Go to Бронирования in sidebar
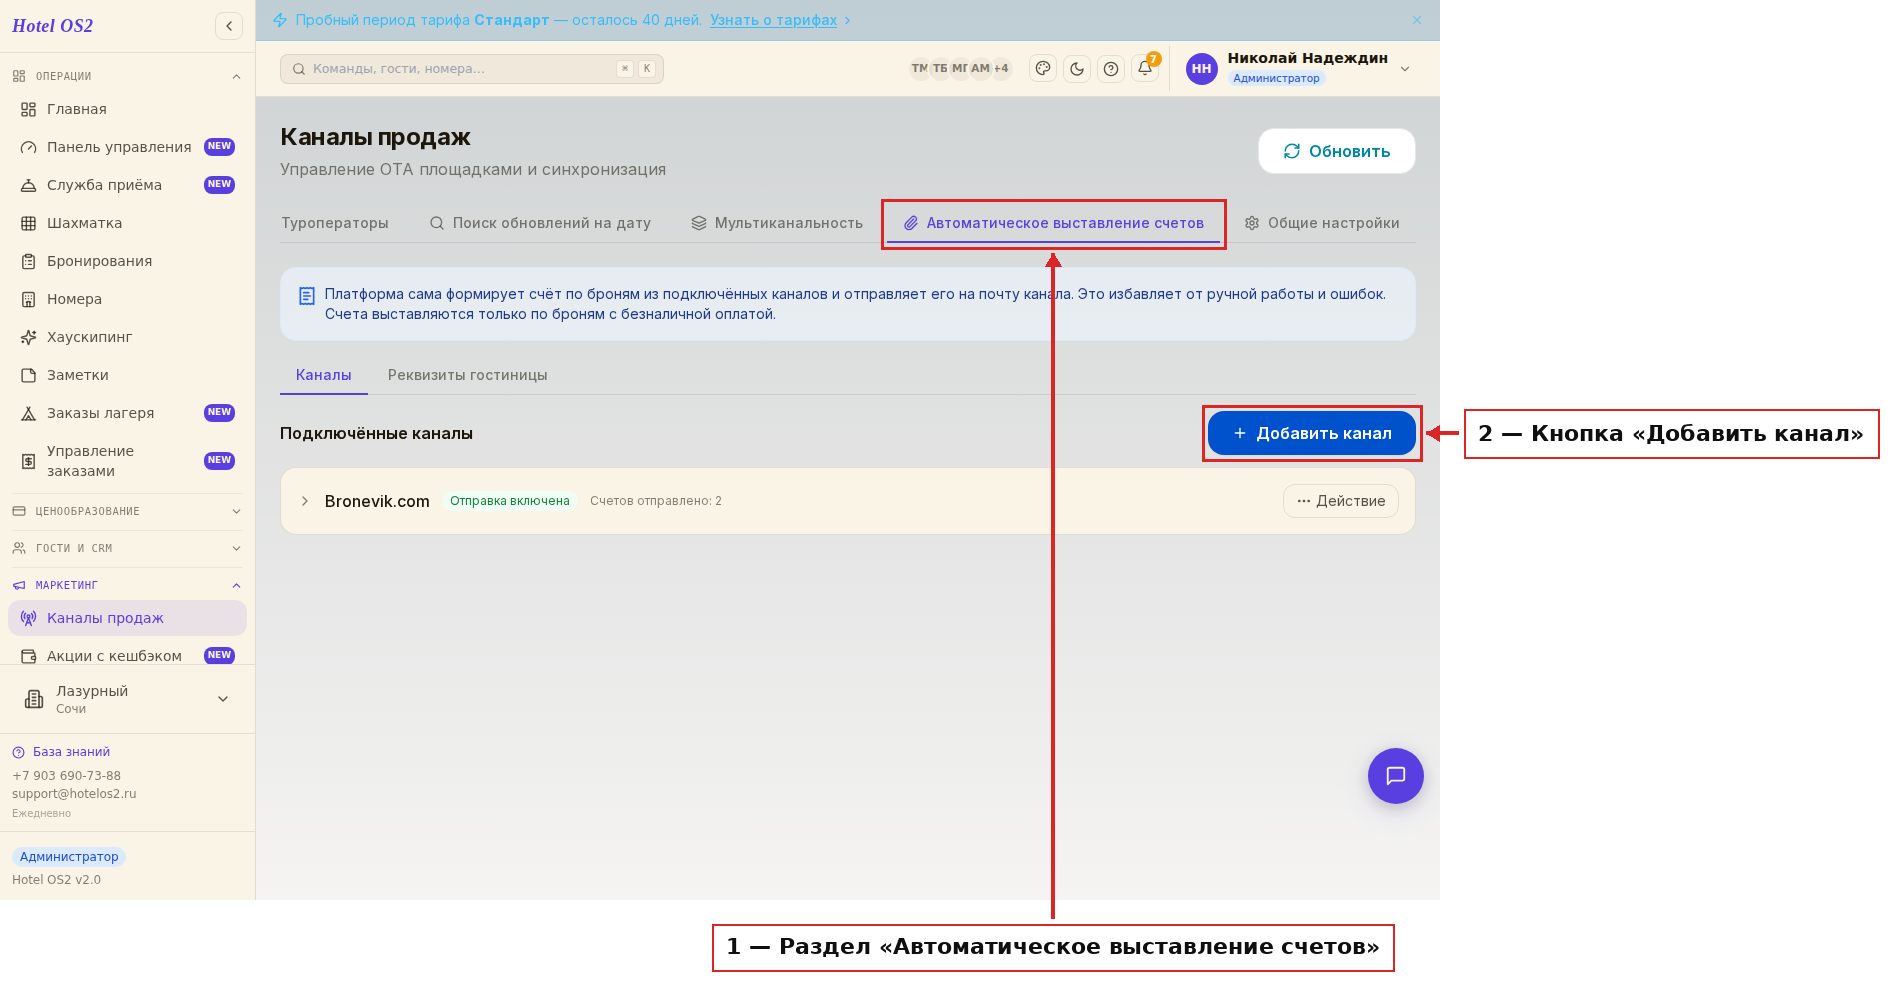The height and width of the screenshot is (995, 1903). click(127, 261)
